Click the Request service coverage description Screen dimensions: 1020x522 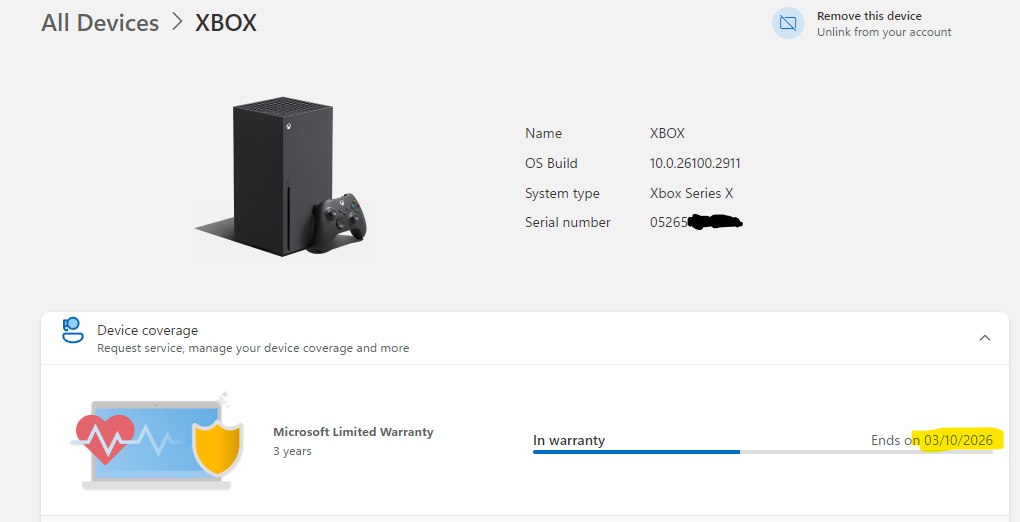coord(253,348)
